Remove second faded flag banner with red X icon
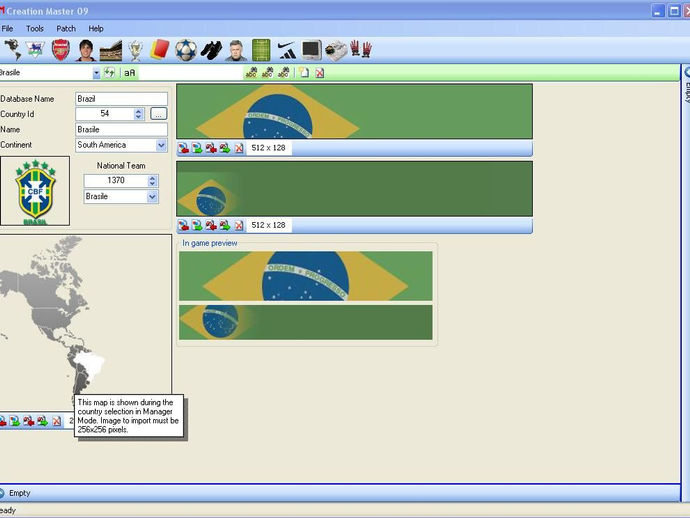Image resolution: width=690 pixels, height=518 pixels. tap(239, 226)
